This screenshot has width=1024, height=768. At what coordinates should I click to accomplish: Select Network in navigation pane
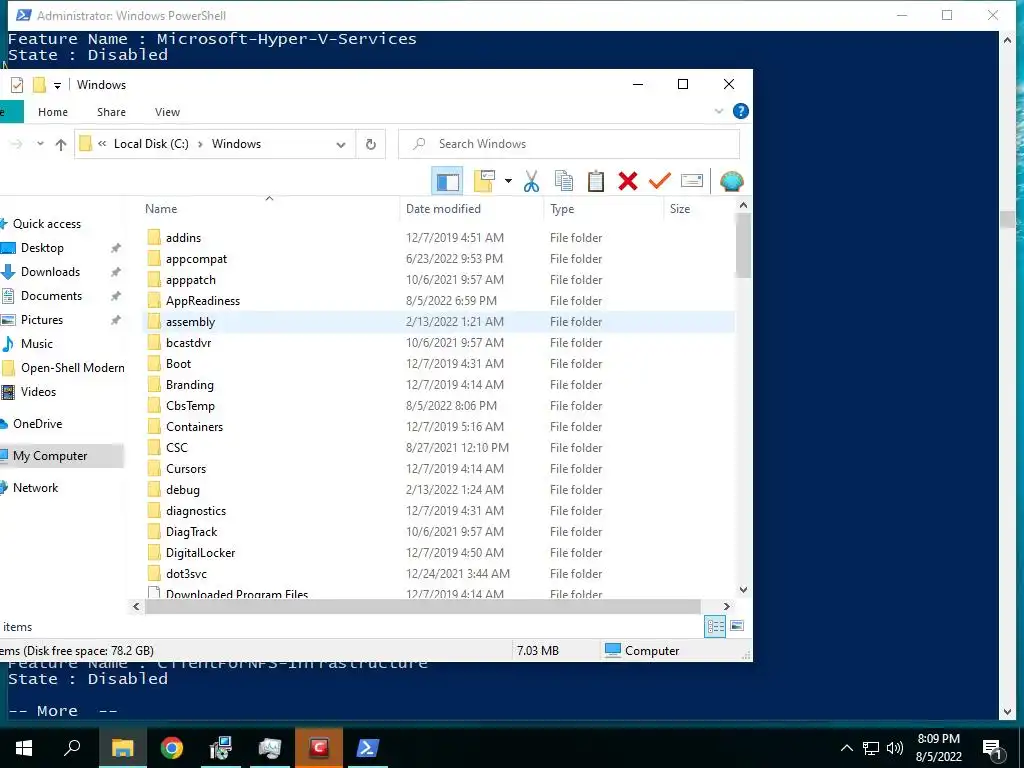pyautogui.click(x=35, y=488)
